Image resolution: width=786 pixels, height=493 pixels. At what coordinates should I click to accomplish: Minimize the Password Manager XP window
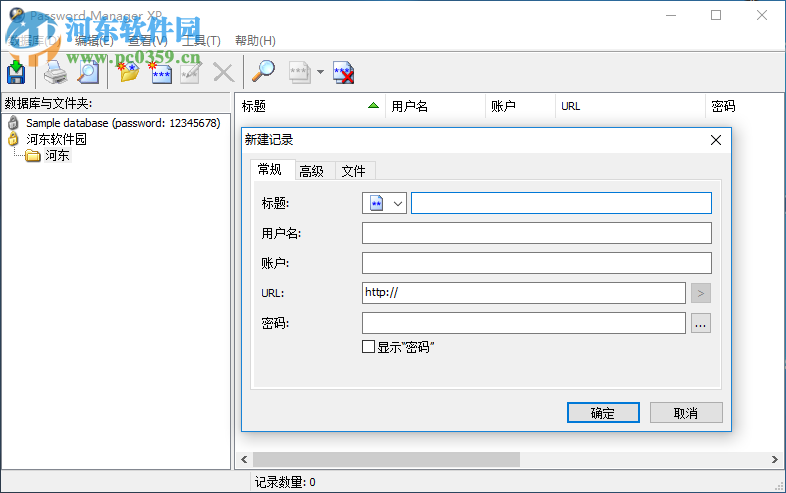tap(671, 16)
